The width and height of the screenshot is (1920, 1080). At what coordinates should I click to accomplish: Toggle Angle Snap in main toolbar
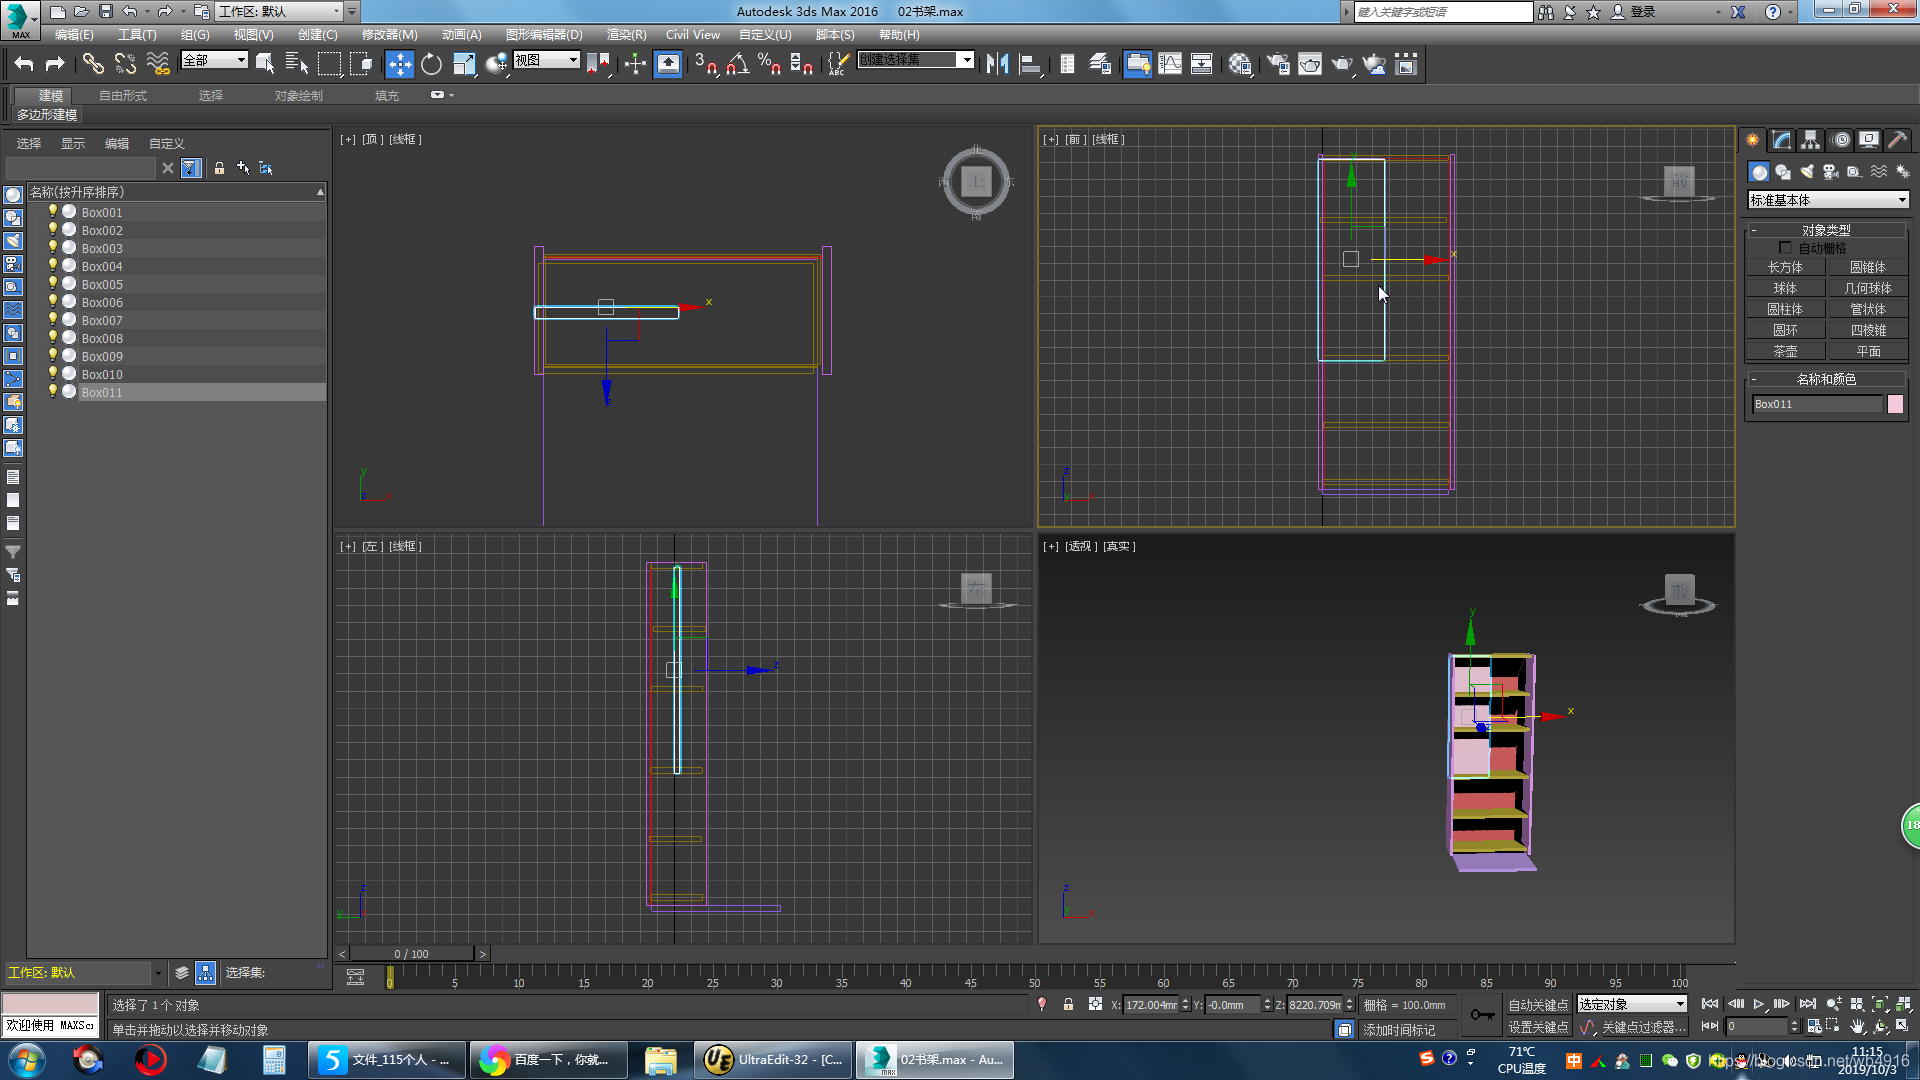coord(737,64)
